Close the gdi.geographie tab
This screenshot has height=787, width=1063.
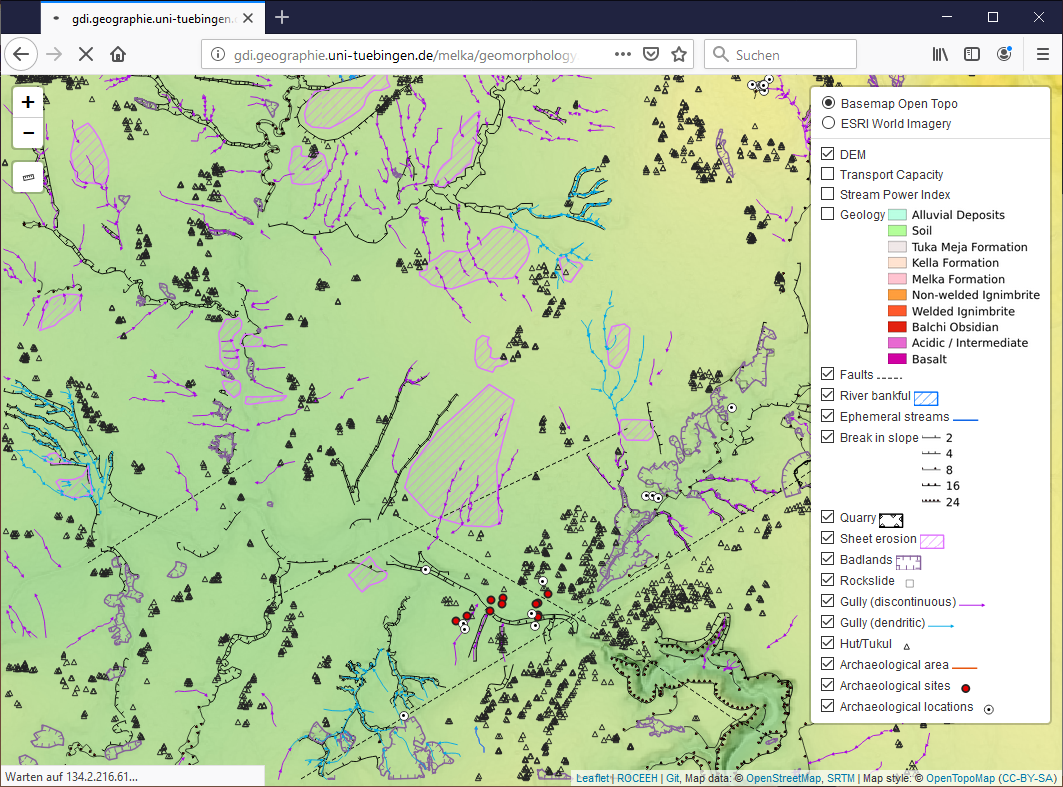[x=248, y=18]
